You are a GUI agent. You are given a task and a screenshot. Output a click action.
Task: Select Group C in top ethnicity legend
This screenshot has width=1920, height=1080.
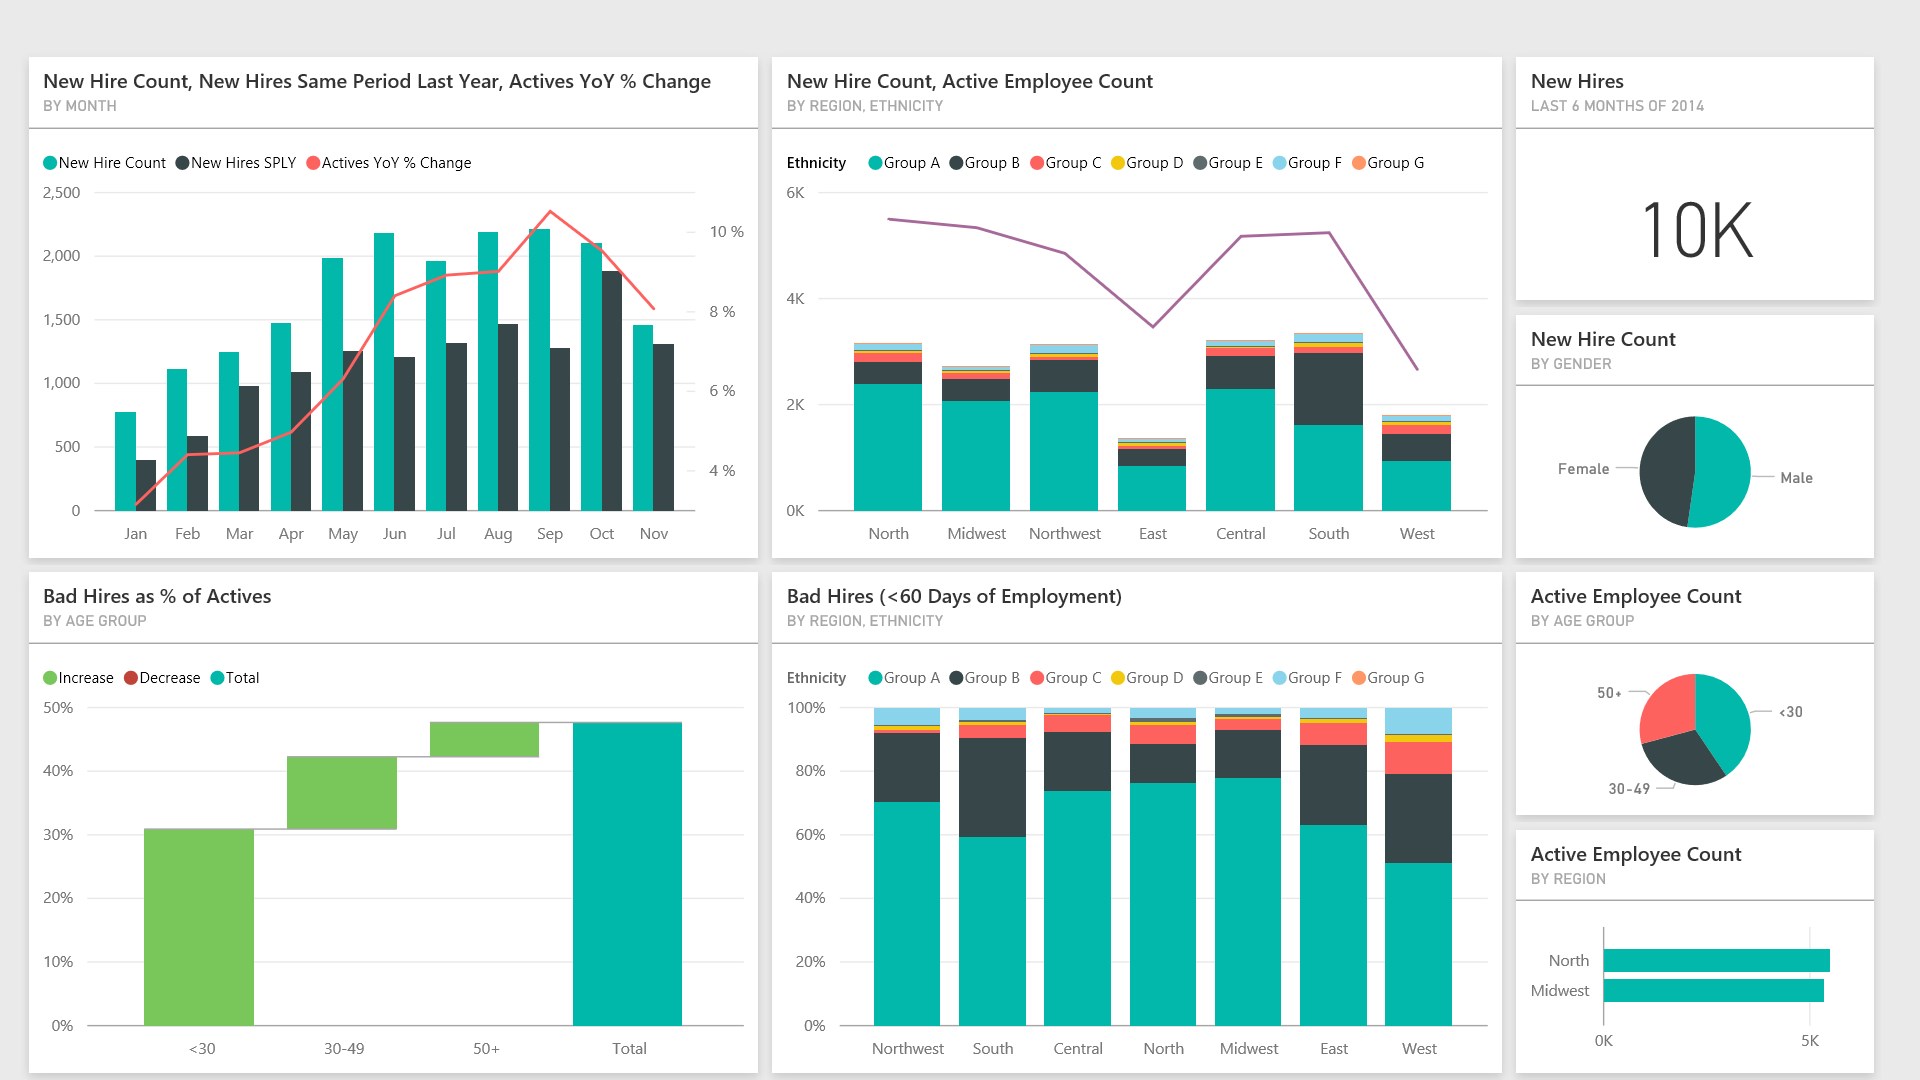(x=1072, y=163)
